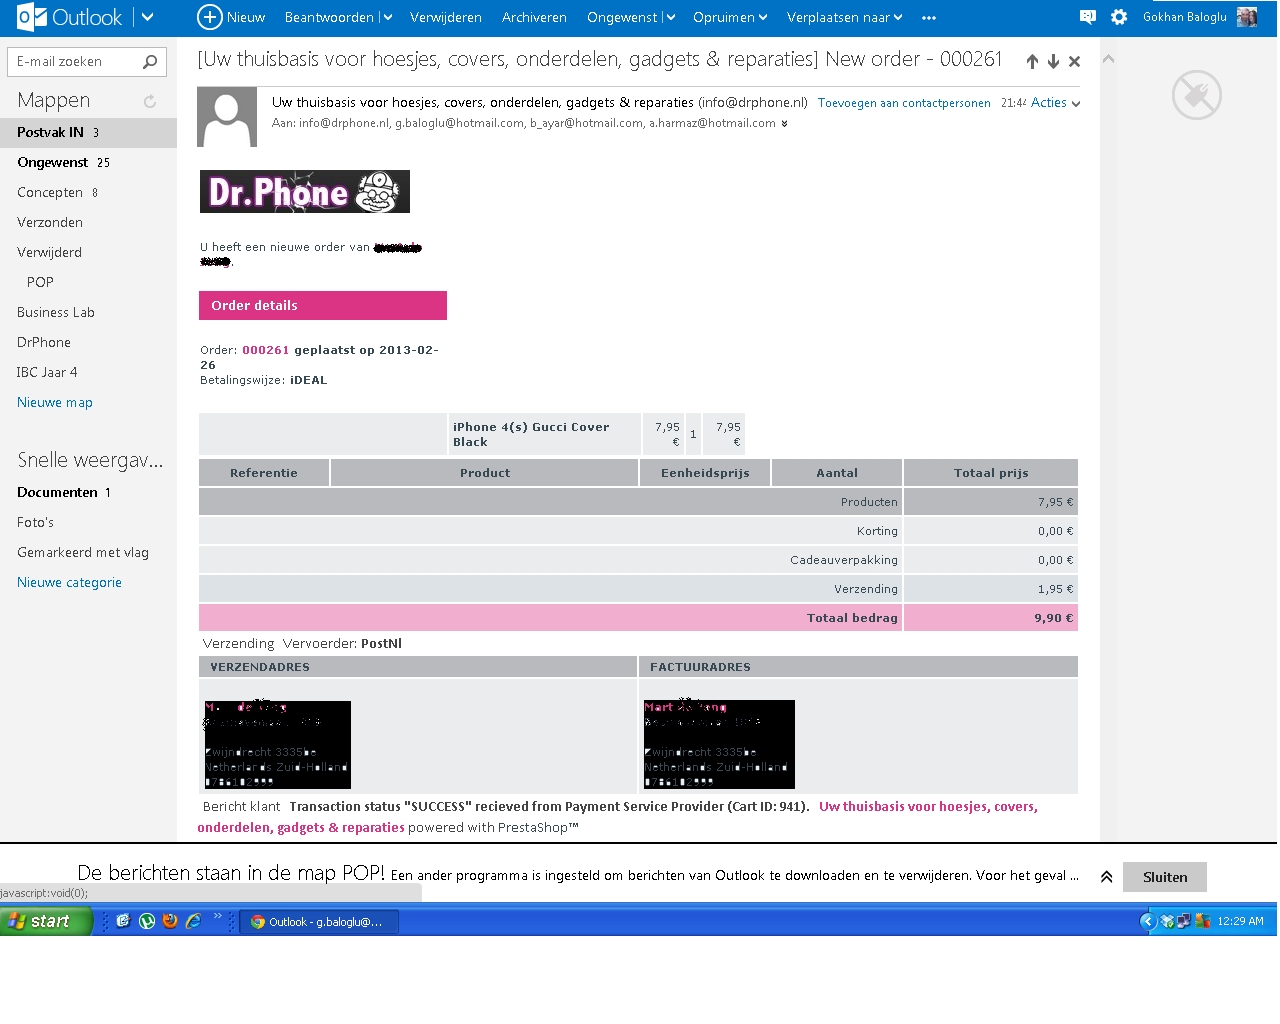This screenshot has height=1024, width=1280.
Task: Show more quick launch icons
Action: (218, 916)
